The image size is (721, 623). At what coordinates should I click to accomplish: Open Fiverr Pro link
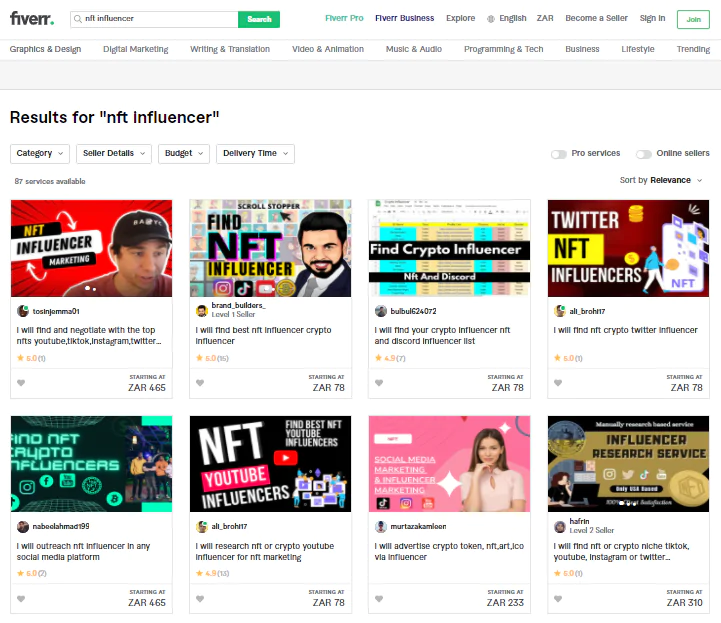(344, 18)
